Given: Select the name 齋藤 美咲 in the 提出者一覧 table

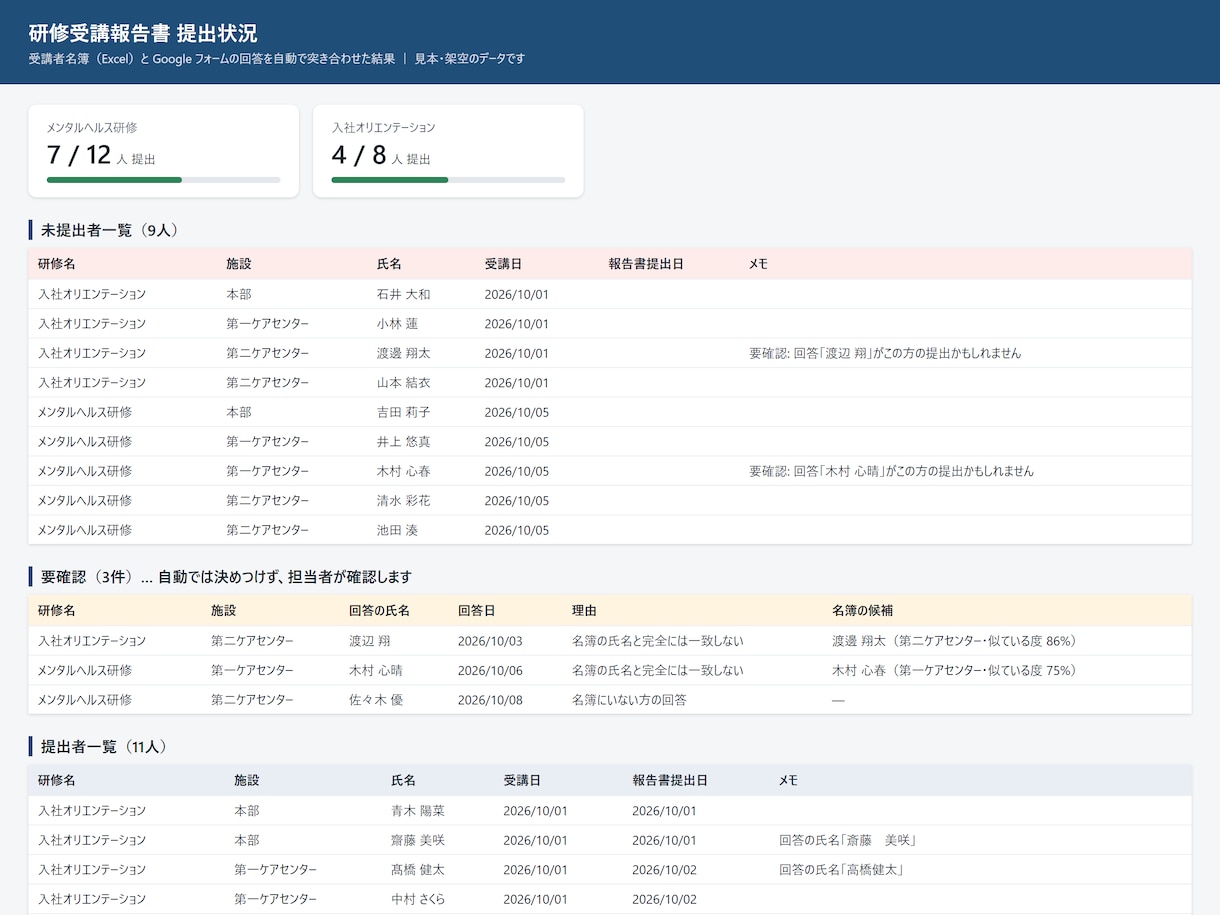Looking at the screenshot, I should [x=418, y=840].
